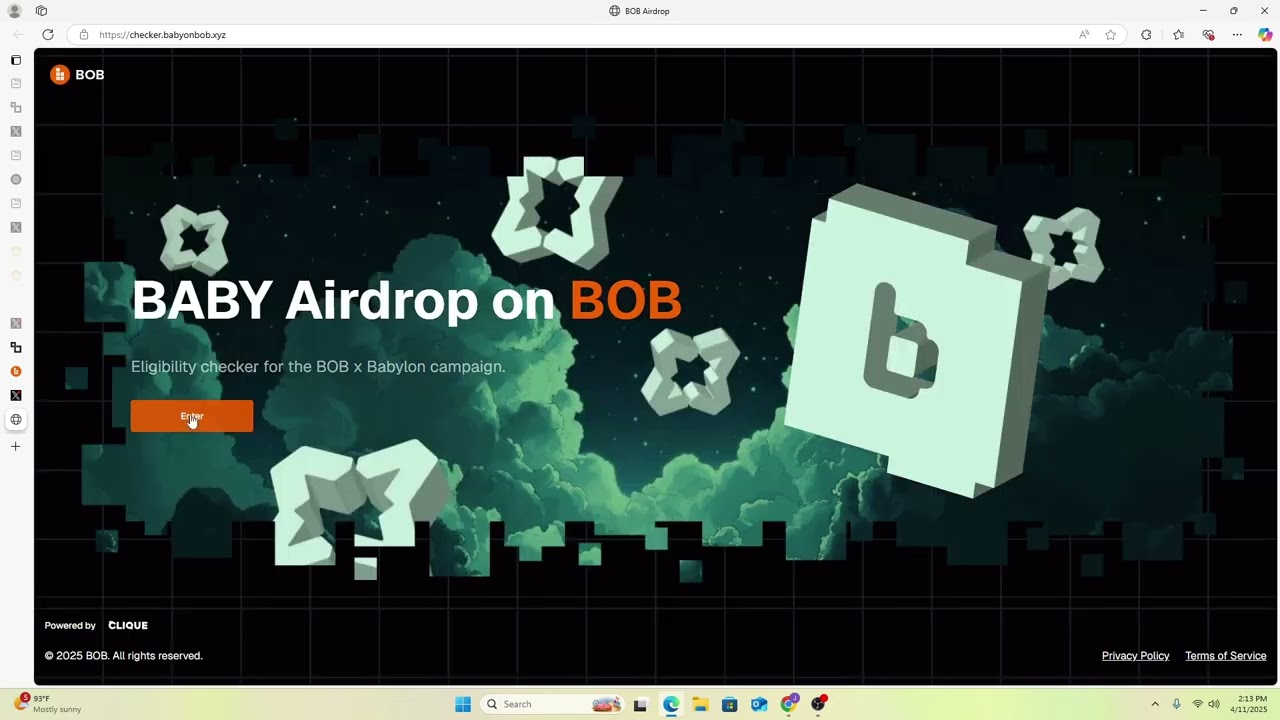Open File Explorer from the taskbar
Image resolution: width=1280 pixels, height=720 pixels.
[x=700, y=704]
